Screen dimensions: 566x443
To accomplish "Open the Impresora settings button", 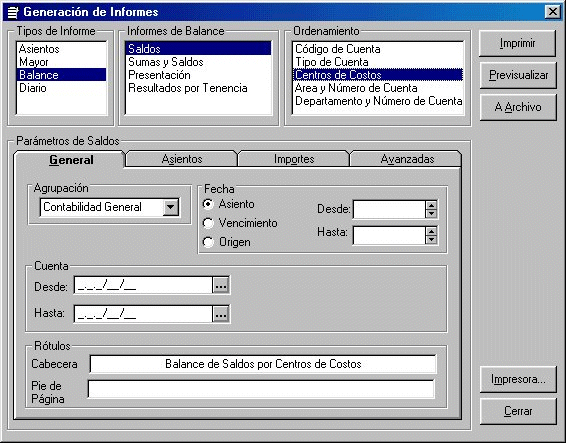I will [518, 379].
